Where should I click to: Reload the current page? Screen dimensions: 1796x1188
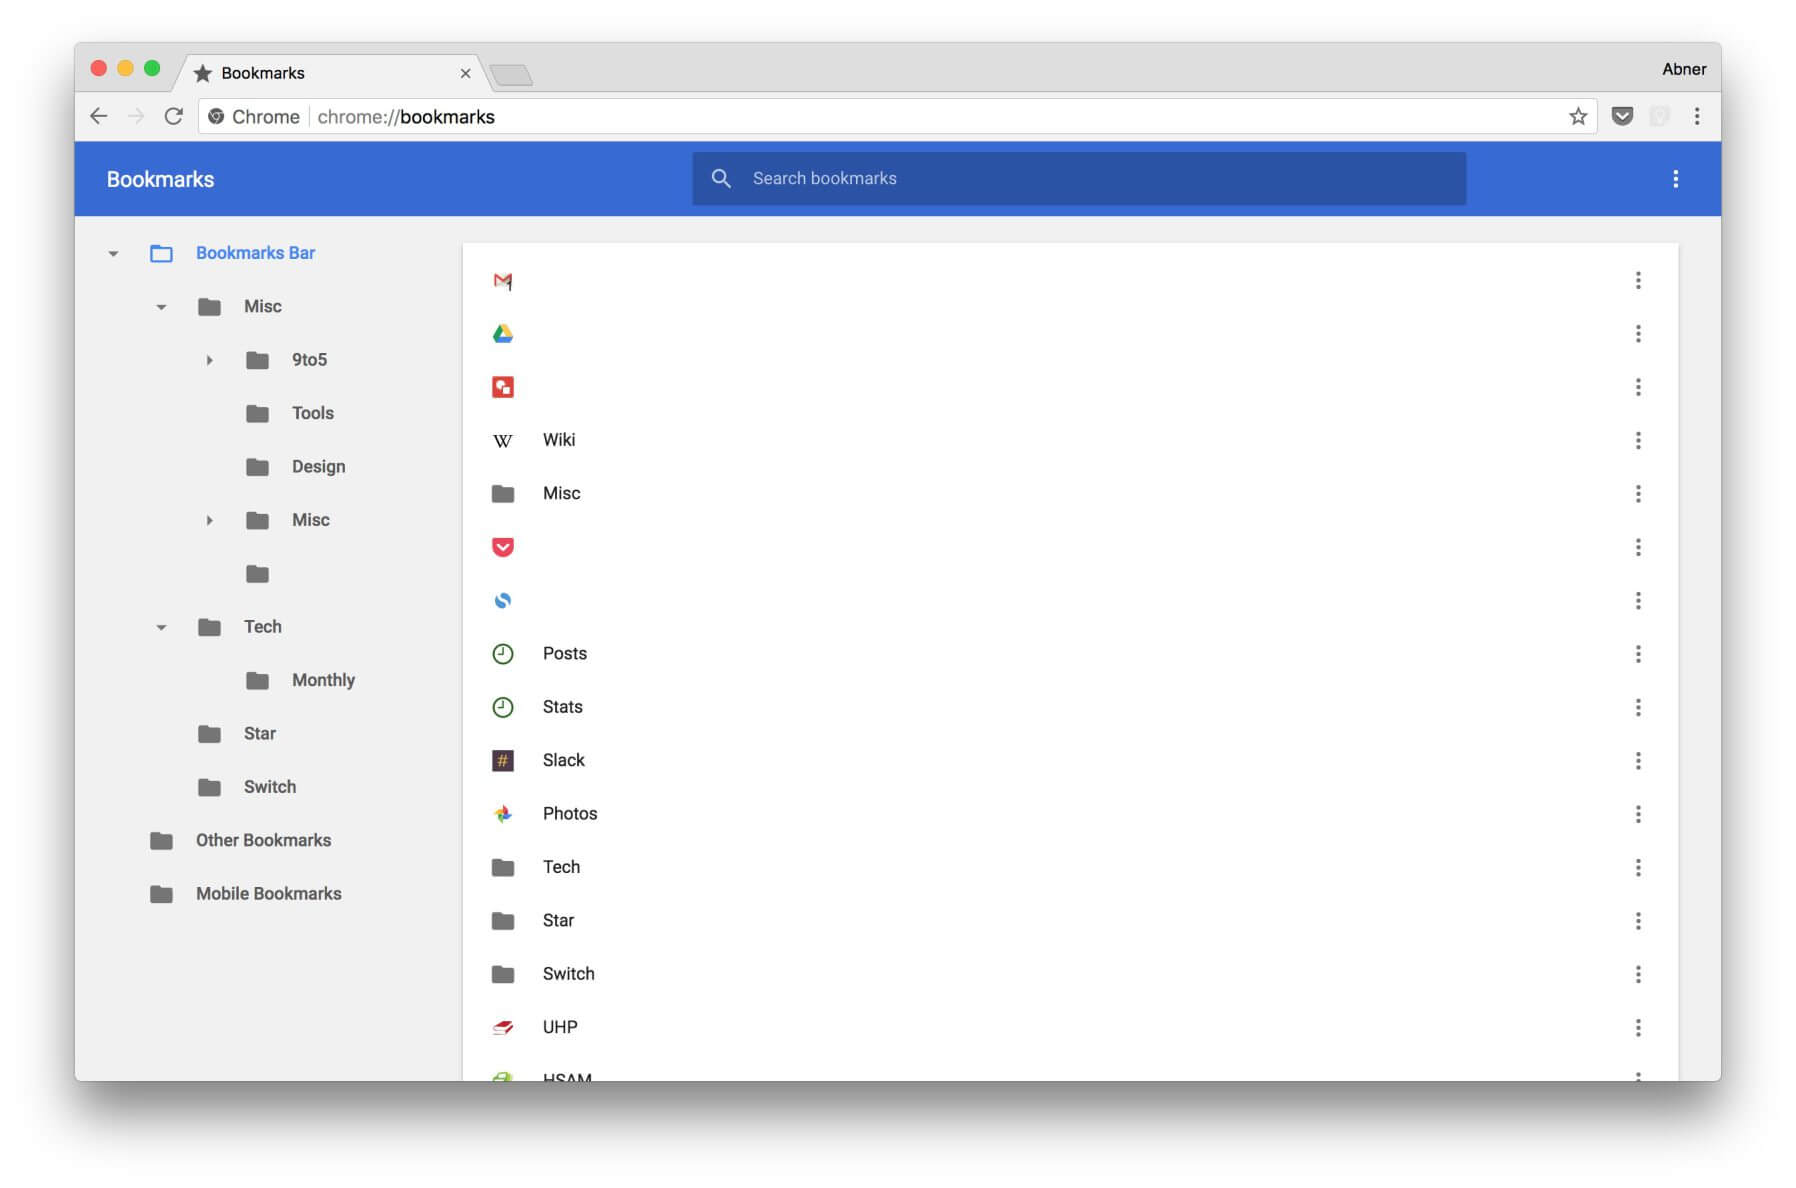[x=174, y=117]
